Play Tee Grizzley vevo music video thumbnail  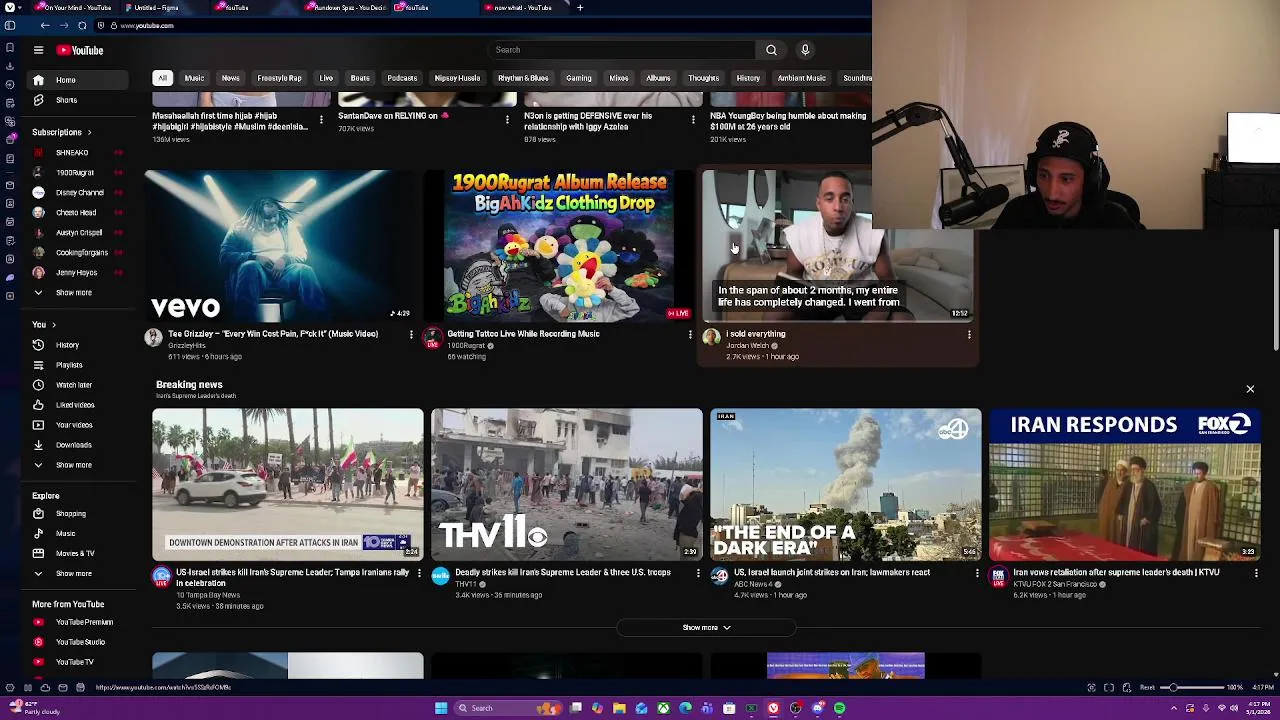click(281, 245)
